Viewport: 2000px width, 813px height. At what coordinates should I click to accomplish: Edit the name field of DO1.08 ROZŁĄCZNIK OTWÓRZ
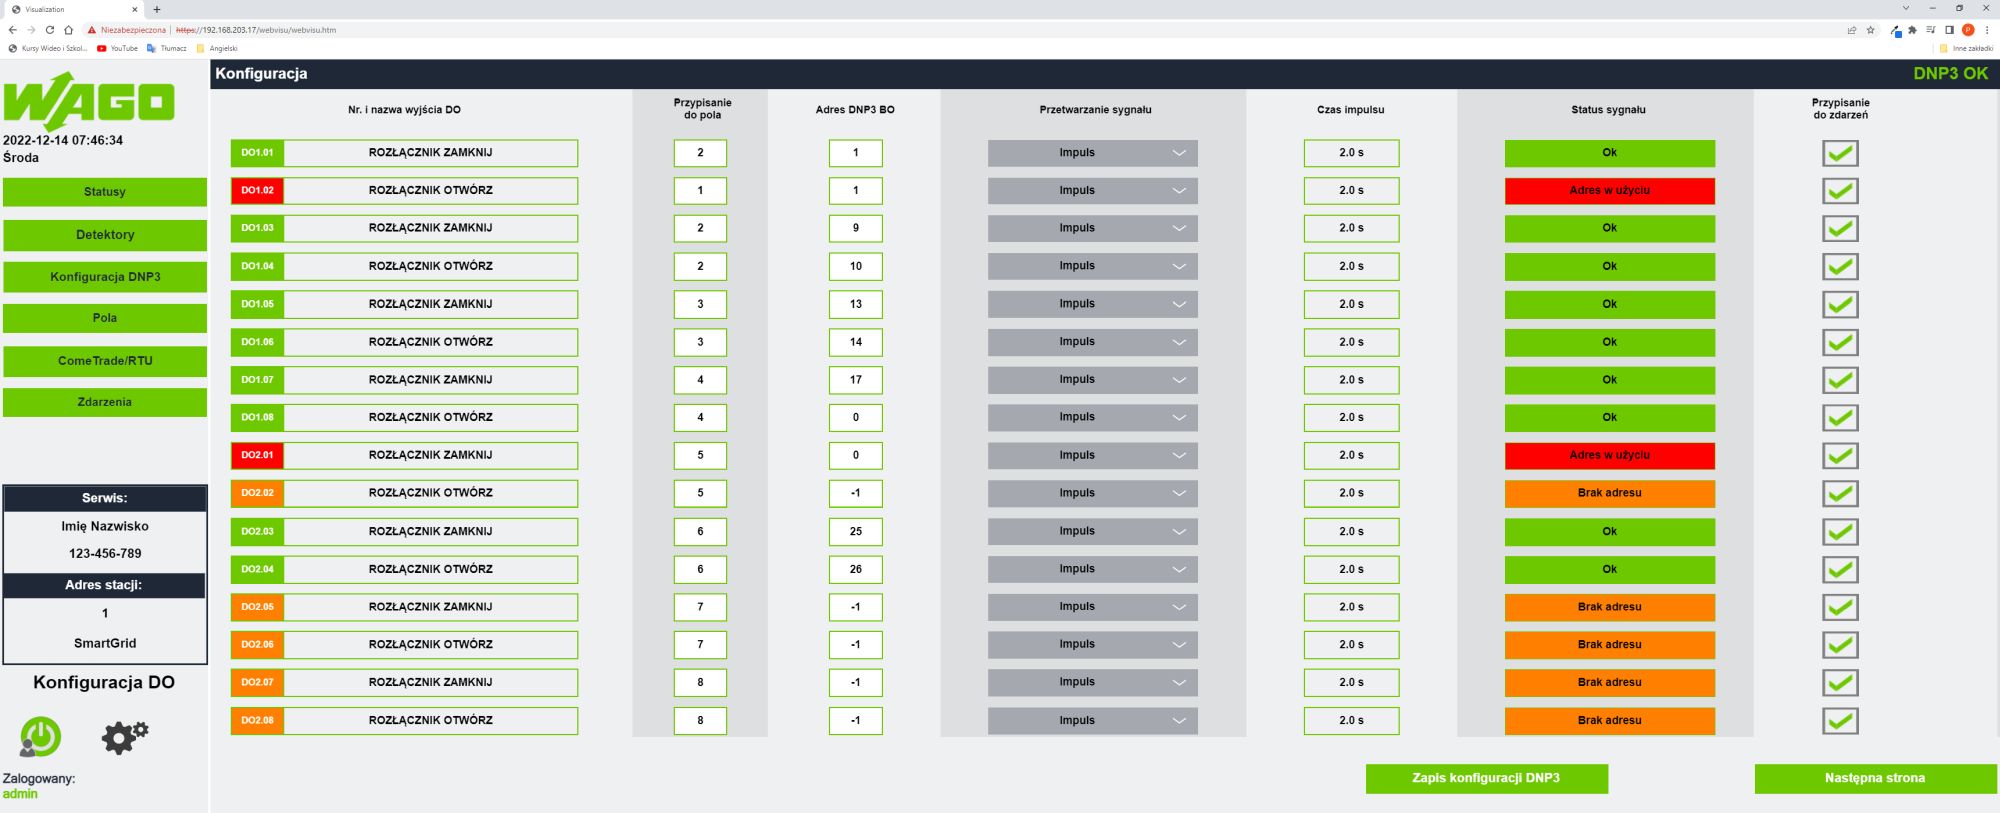[431, 417]
